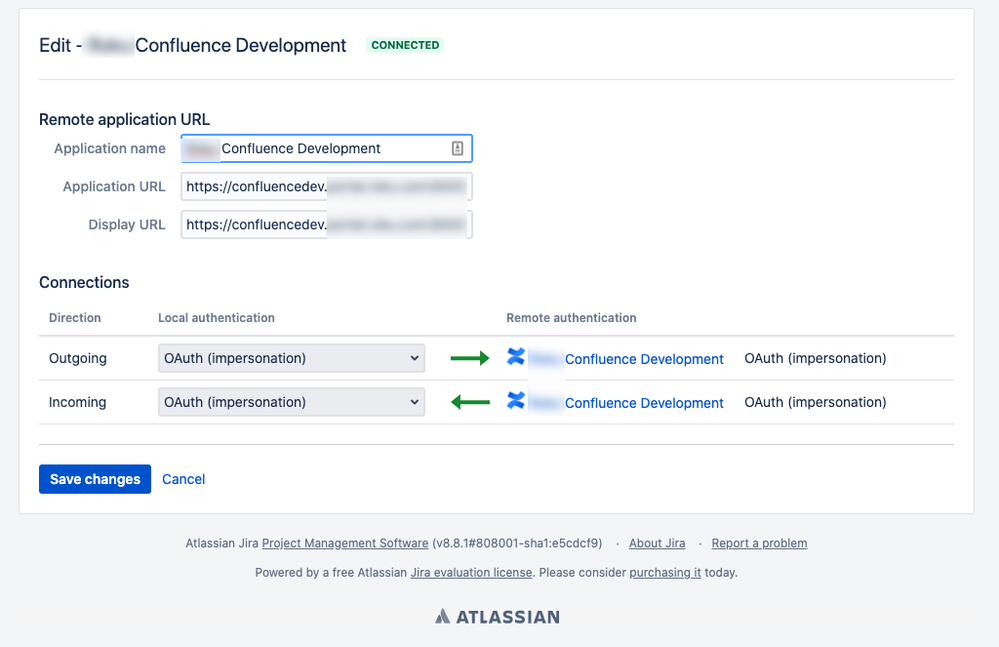
Task: Click the Incoming remote OAuth (impersonation) text
Action: click(x=816, y=402)
